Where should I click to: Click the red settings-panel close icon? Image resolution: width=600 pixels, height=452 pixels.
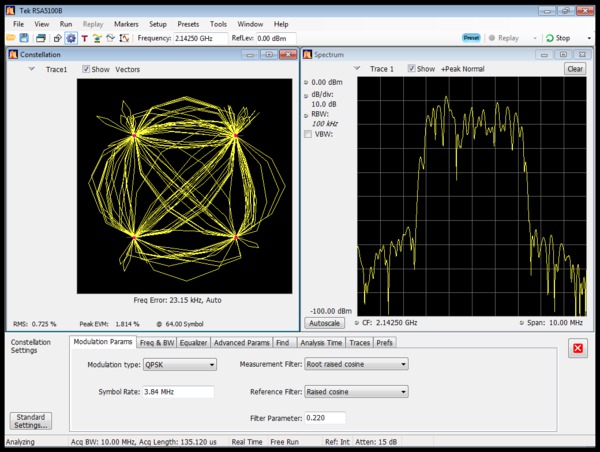tap(577, 348)
